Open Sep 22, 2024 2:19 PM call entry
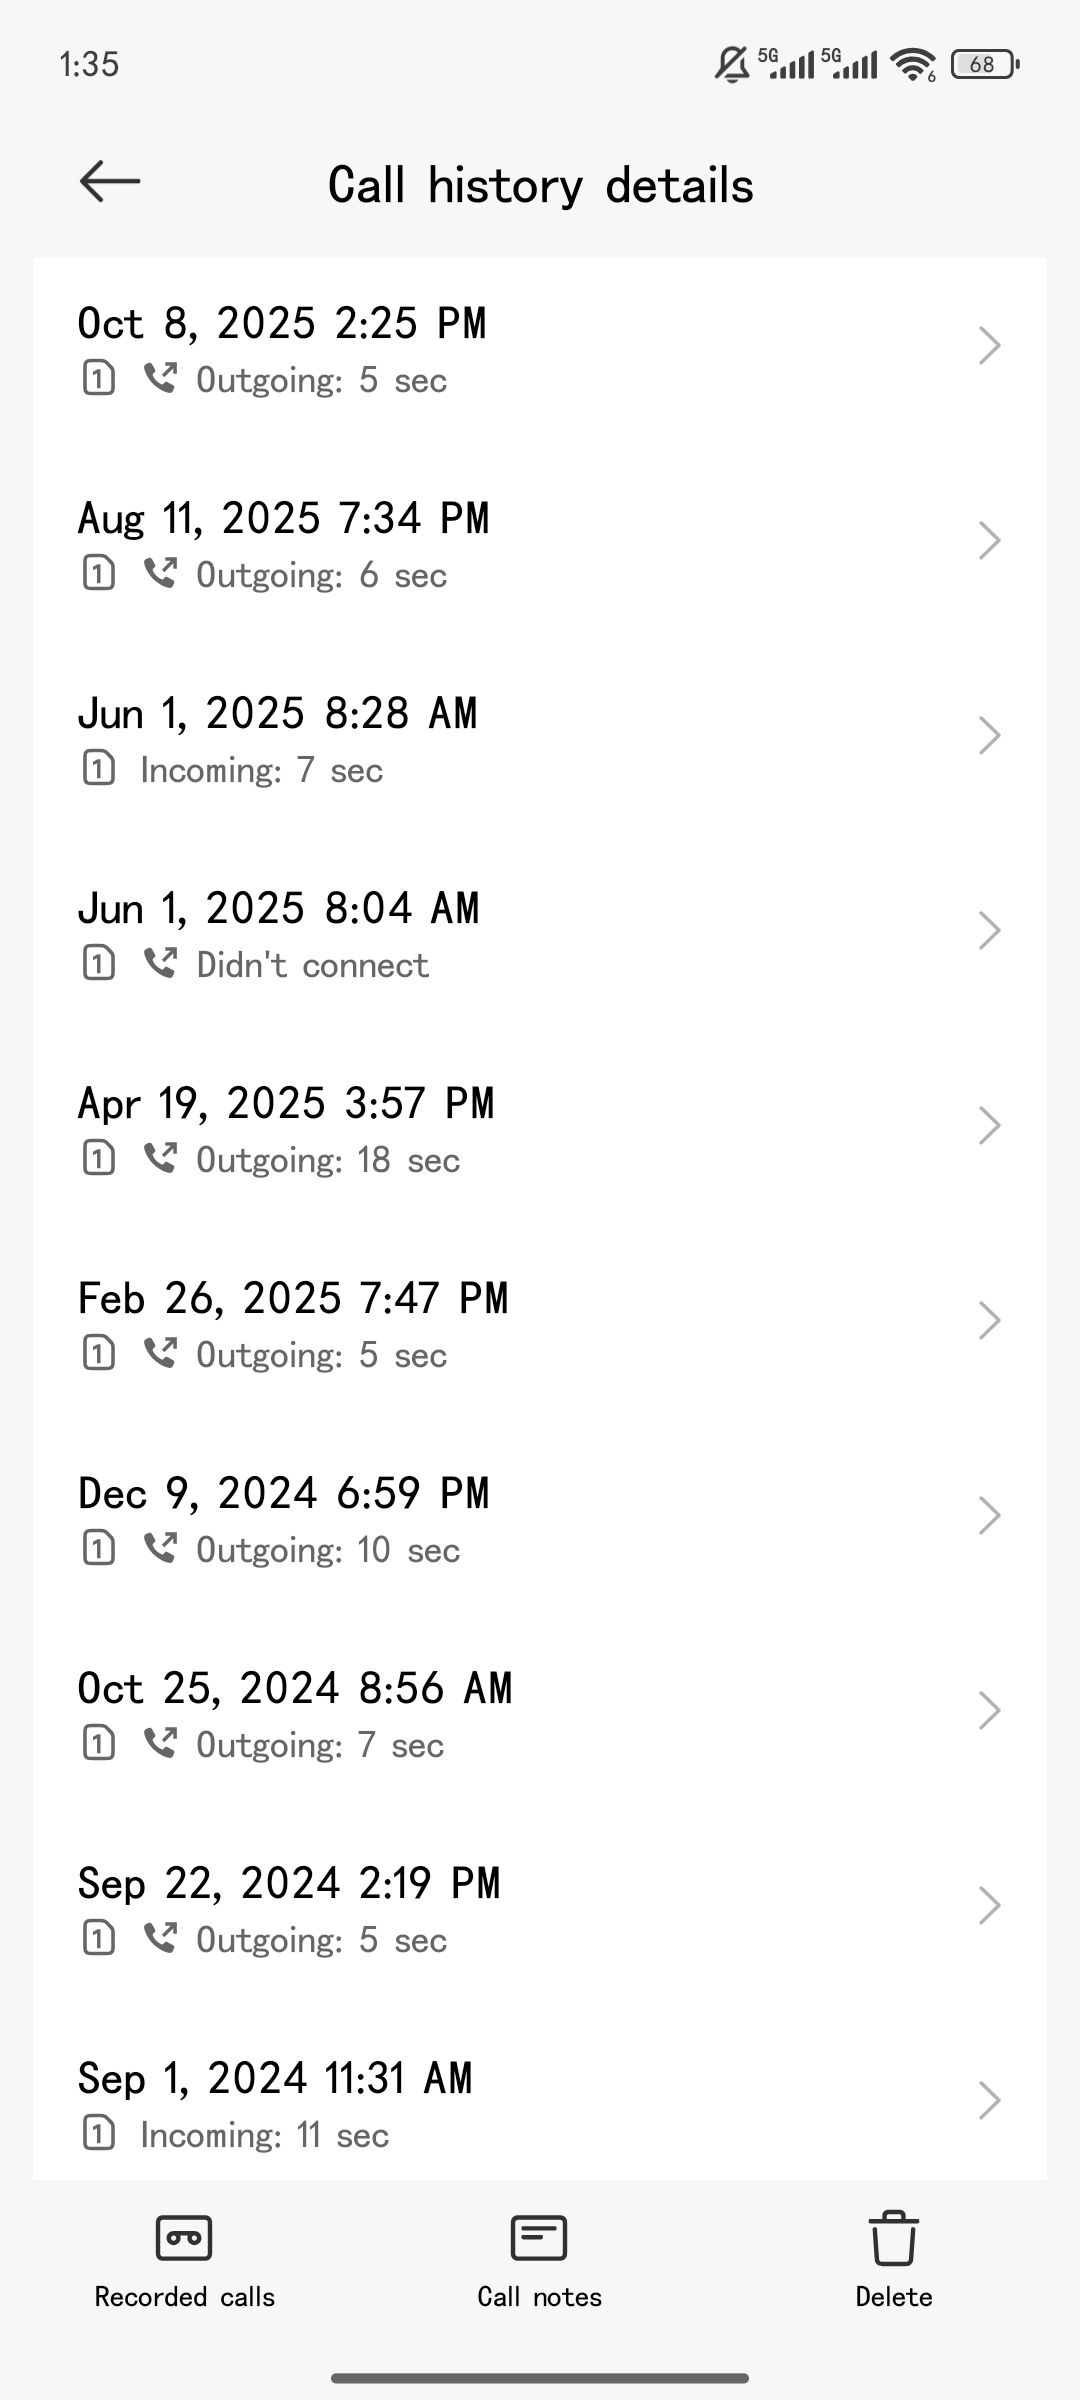The height and width of the screenshot is (2400, 1080). (x=500, y=1906)
